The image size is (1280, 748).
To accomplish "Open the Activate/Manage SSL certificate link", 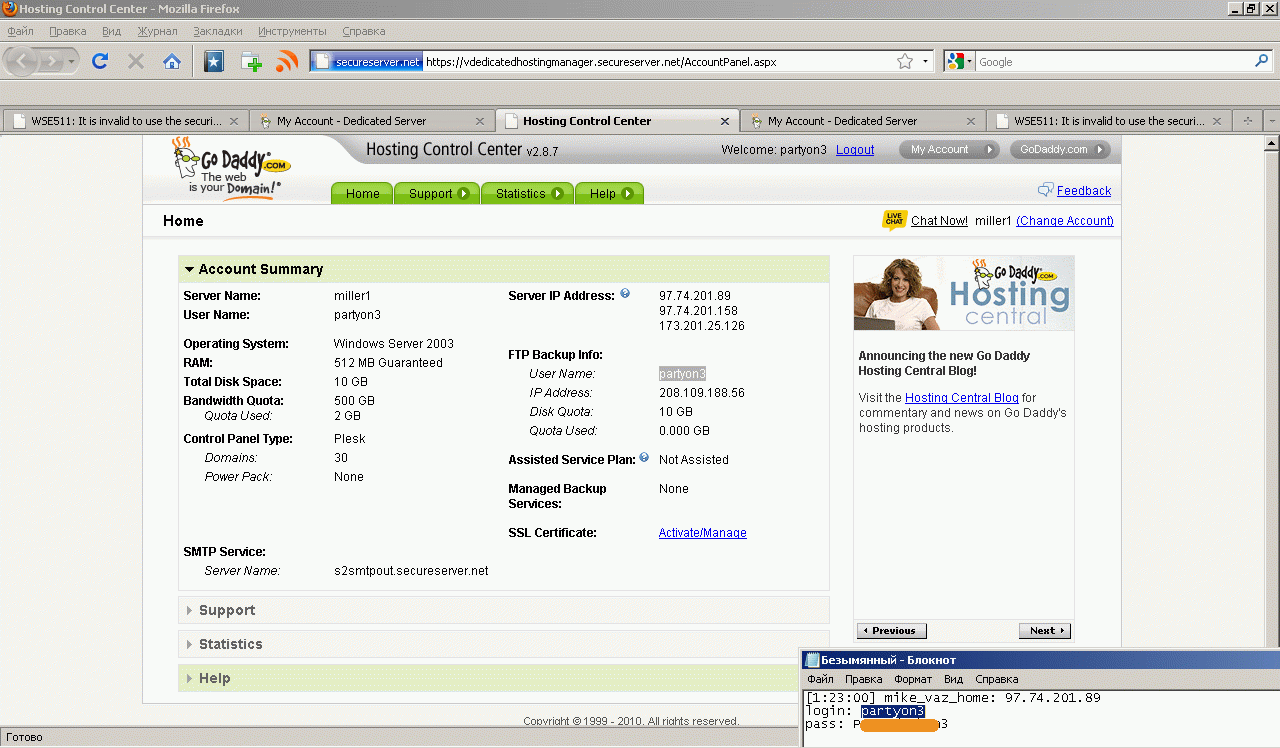I will pyautogui.click(x=702, y=533).
